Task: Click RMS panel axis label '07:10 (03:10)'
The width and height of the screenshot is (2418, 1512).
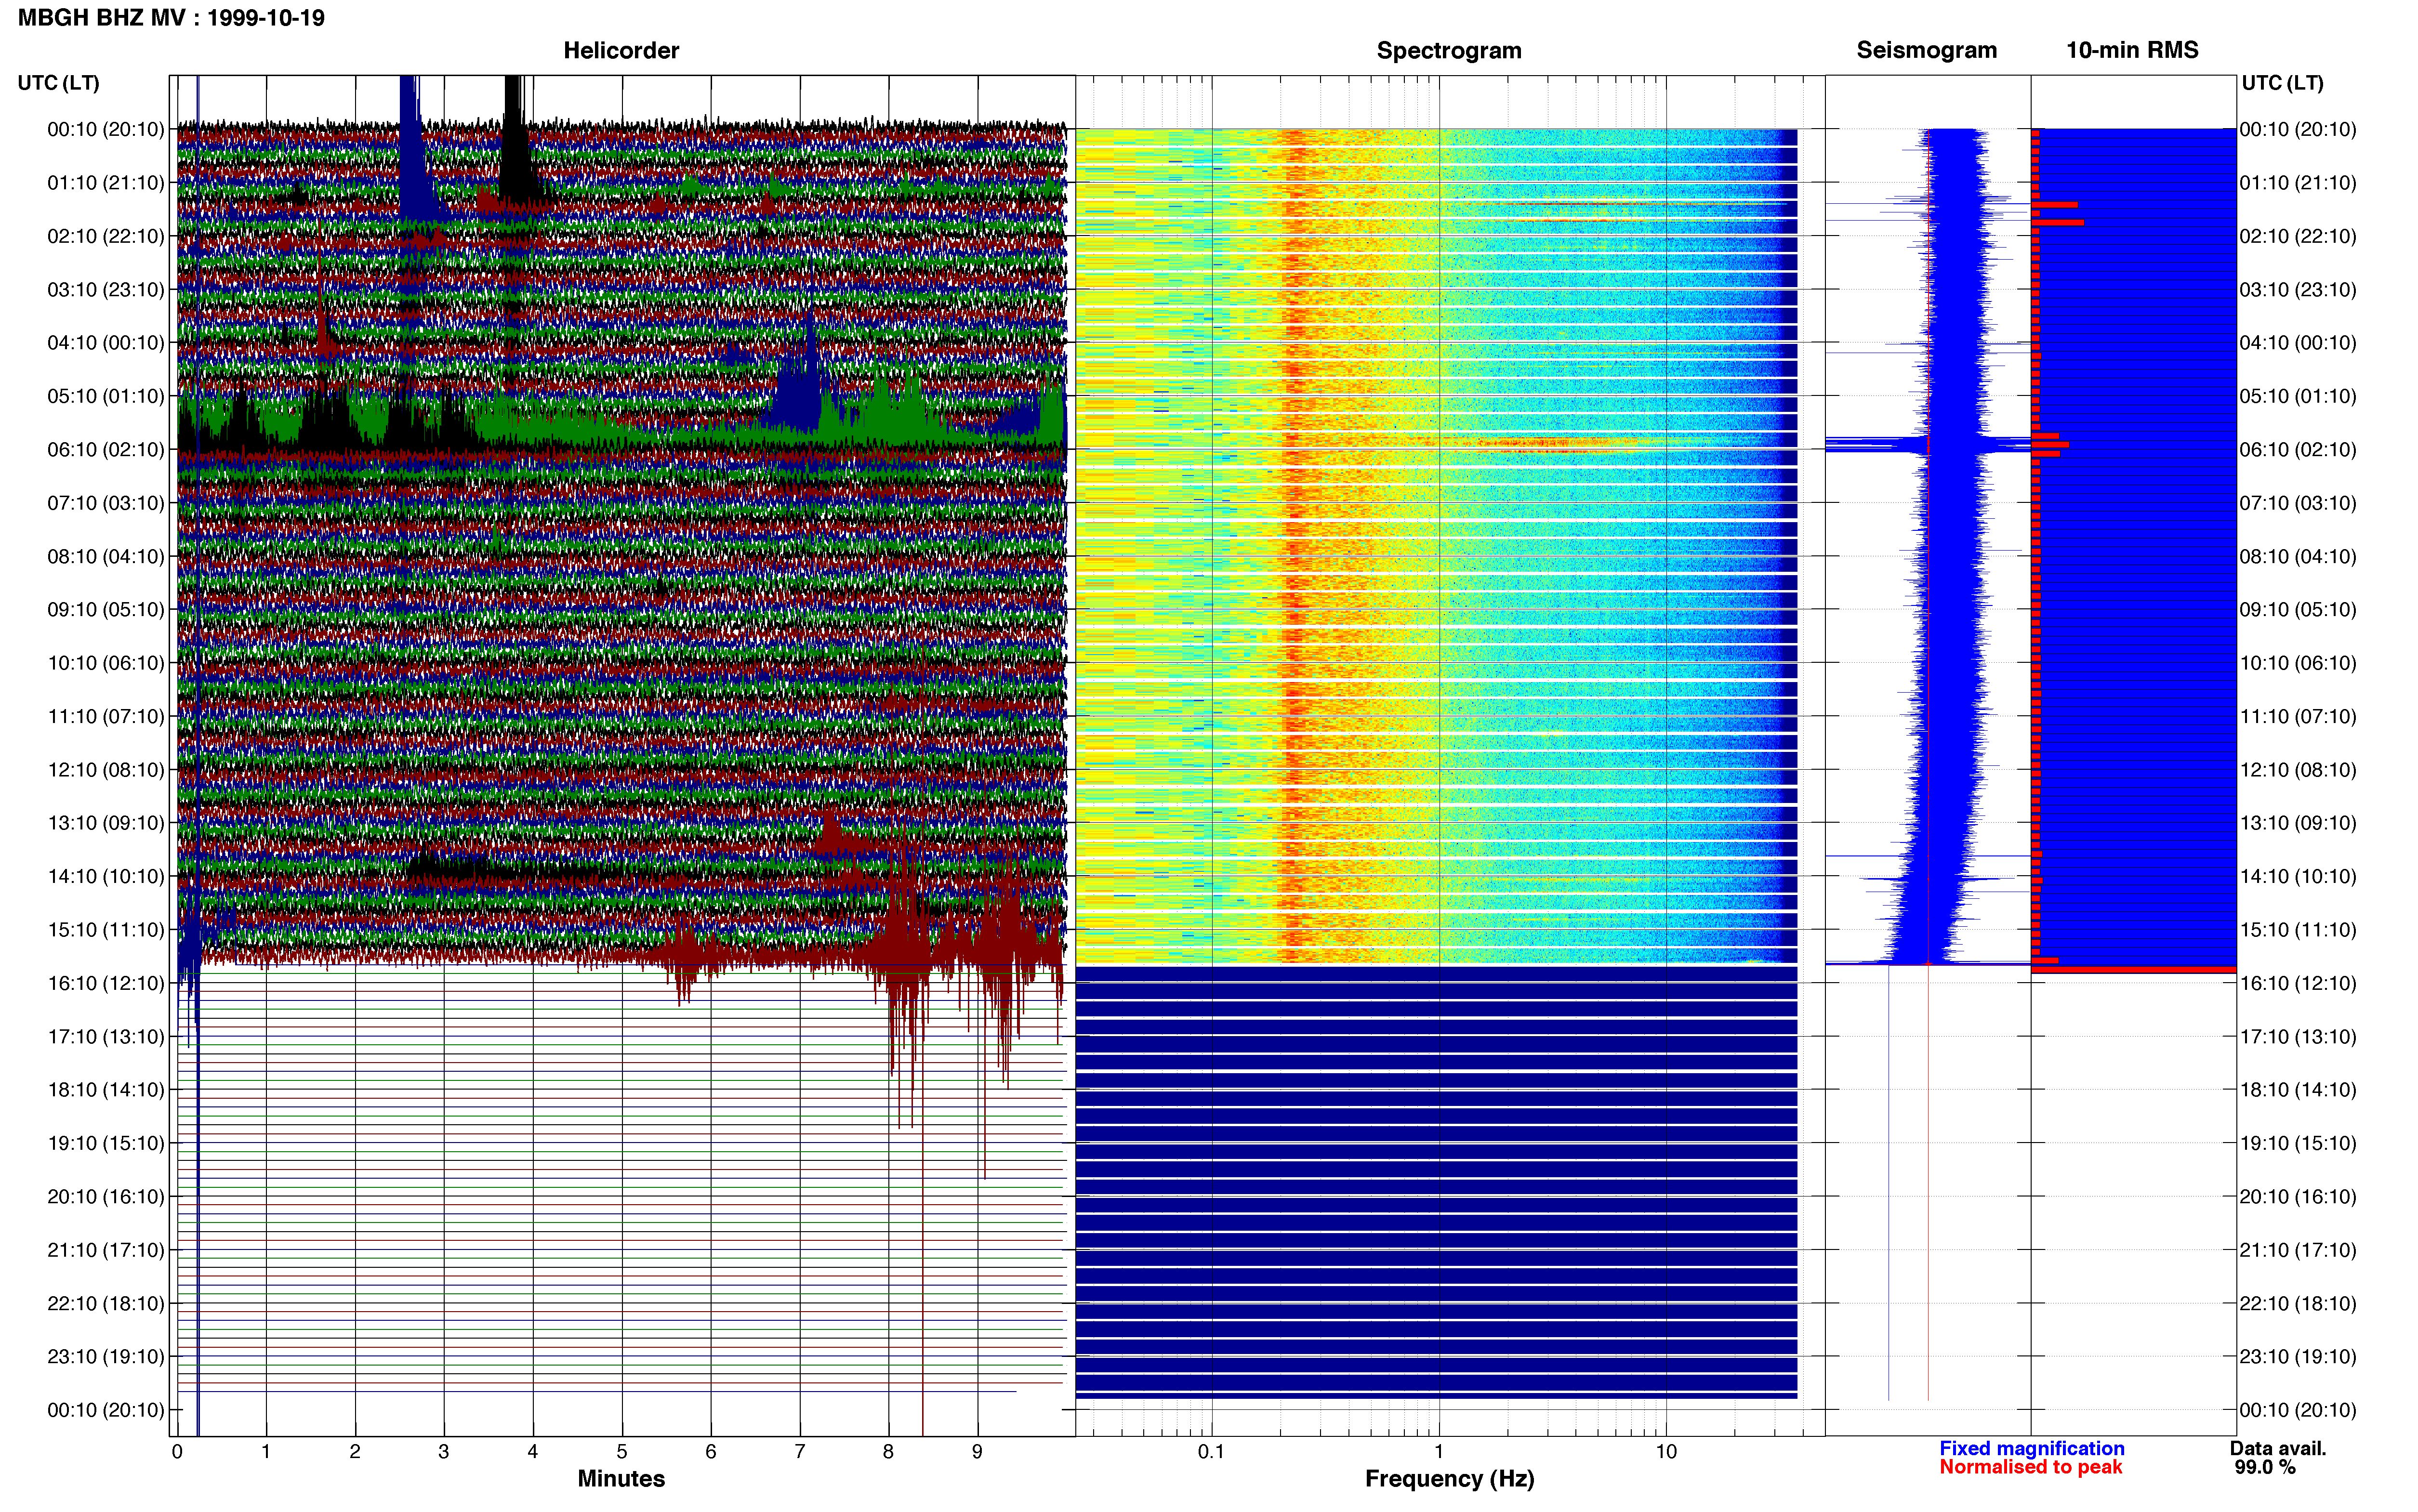Action: point(2298,503)
